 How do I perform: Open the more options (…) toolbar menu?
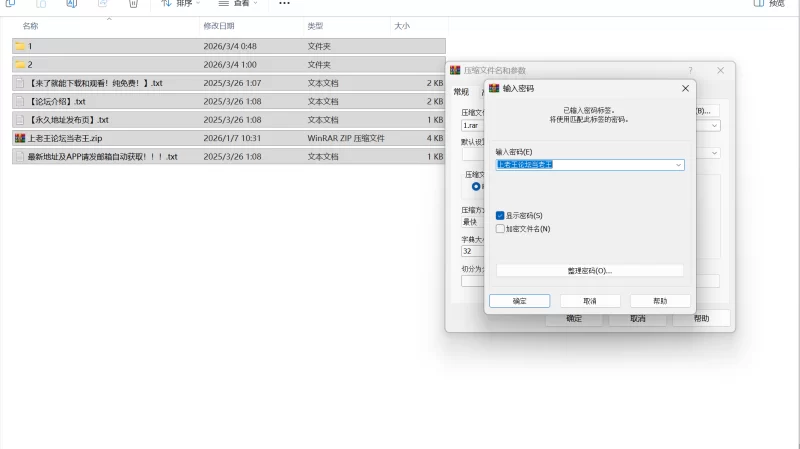pos(284,3)
